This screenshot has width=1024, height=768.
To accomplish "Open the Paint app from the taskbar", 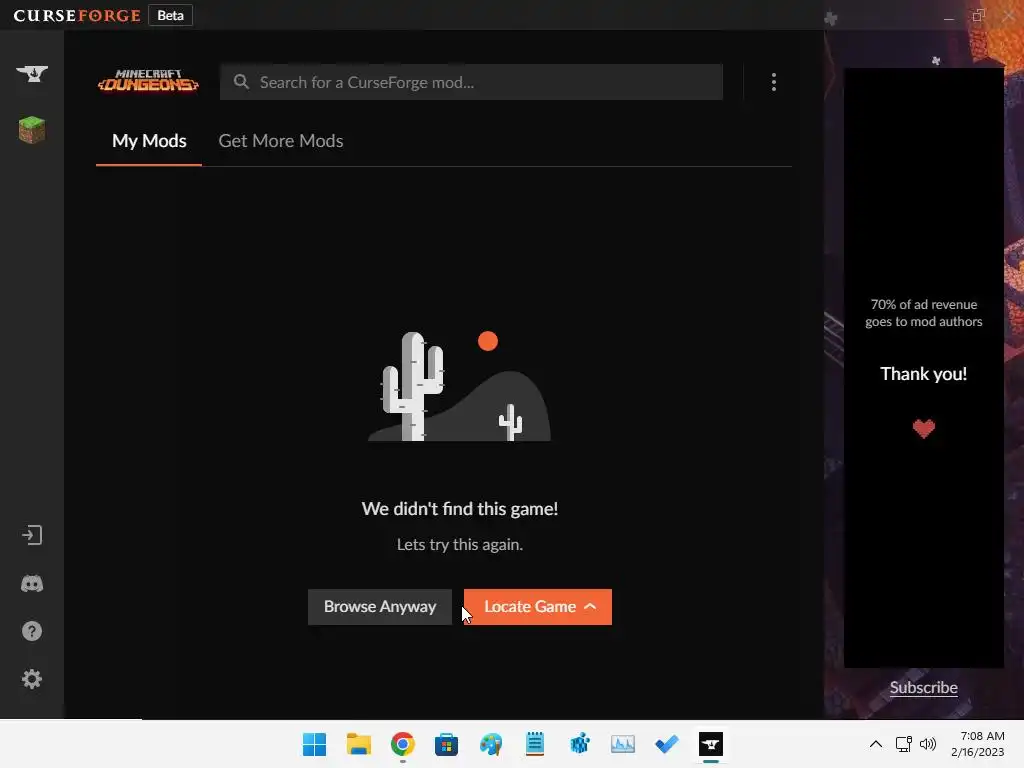I will [490, 744].
